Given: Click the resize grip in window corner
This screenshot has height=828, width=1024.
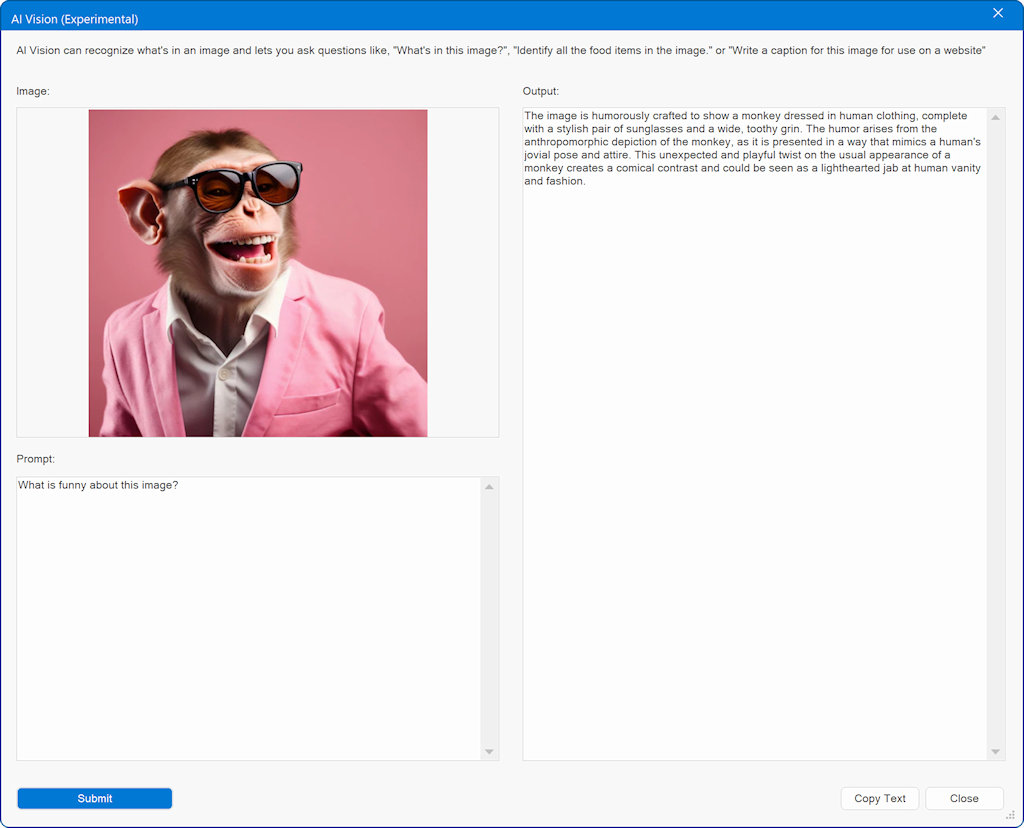Looking at the screenshot, I should [x=1011, y=815].
